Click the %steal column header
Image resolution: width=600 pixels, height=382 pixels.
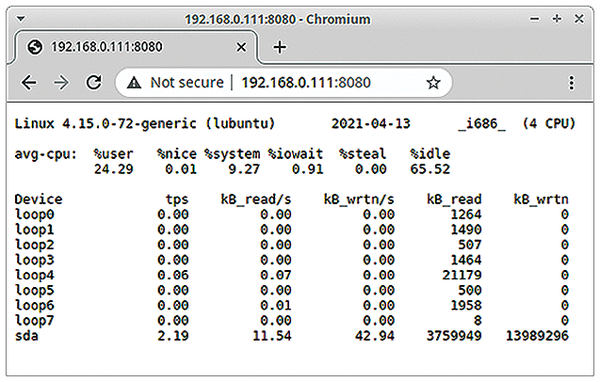tap(362, 154)
